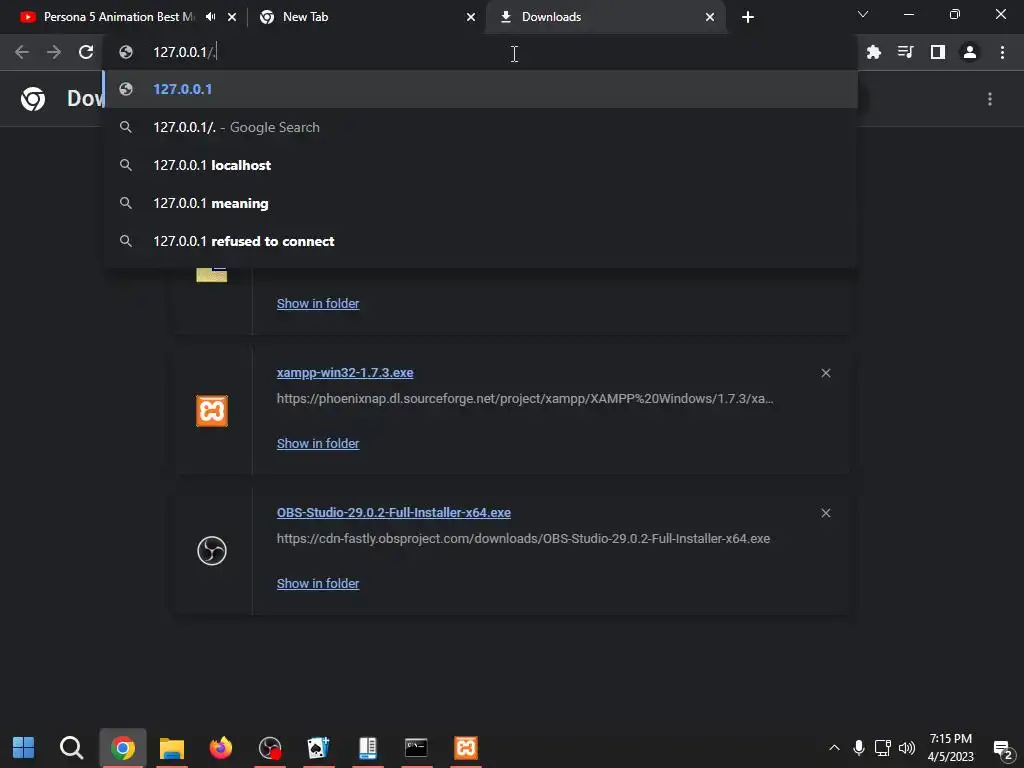The width and height of the screenshot is (1024, 768).
Task: Open the xampp-win32-1.7.3.exe download link
Action: tap(345, 373)
